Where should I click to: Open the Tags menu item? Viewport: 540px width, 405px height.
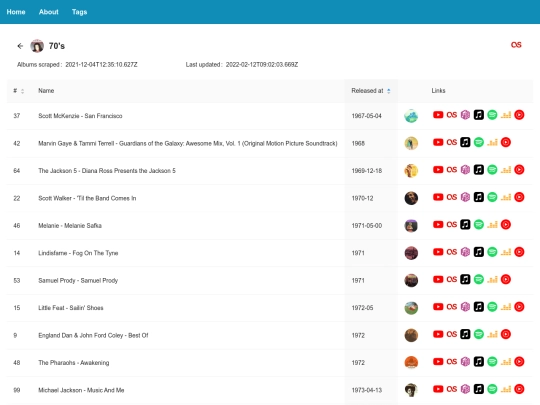[x=79, y=12]
